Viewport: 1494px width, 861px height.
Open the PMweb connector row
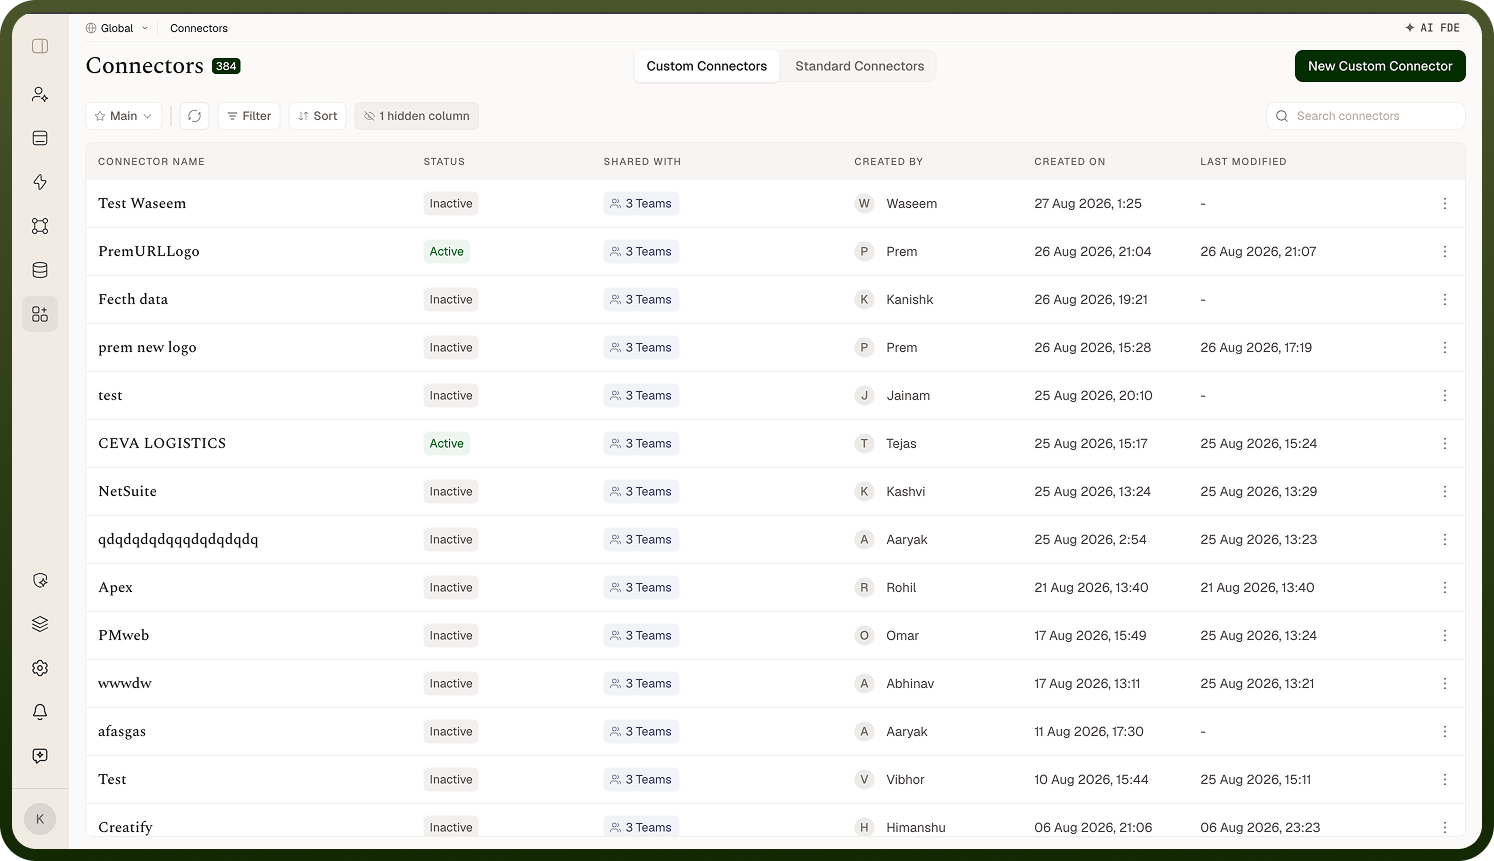pos(775,636)
